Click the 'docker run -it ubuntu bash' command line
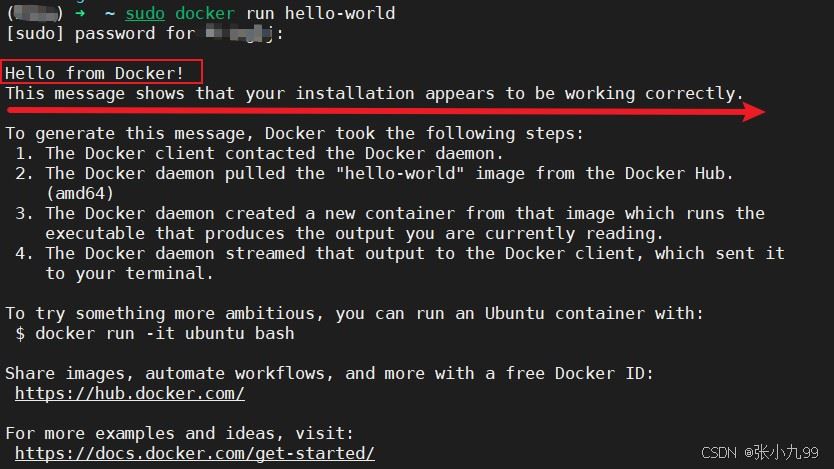This screenshot has width=834, height=469. [155, 333]
